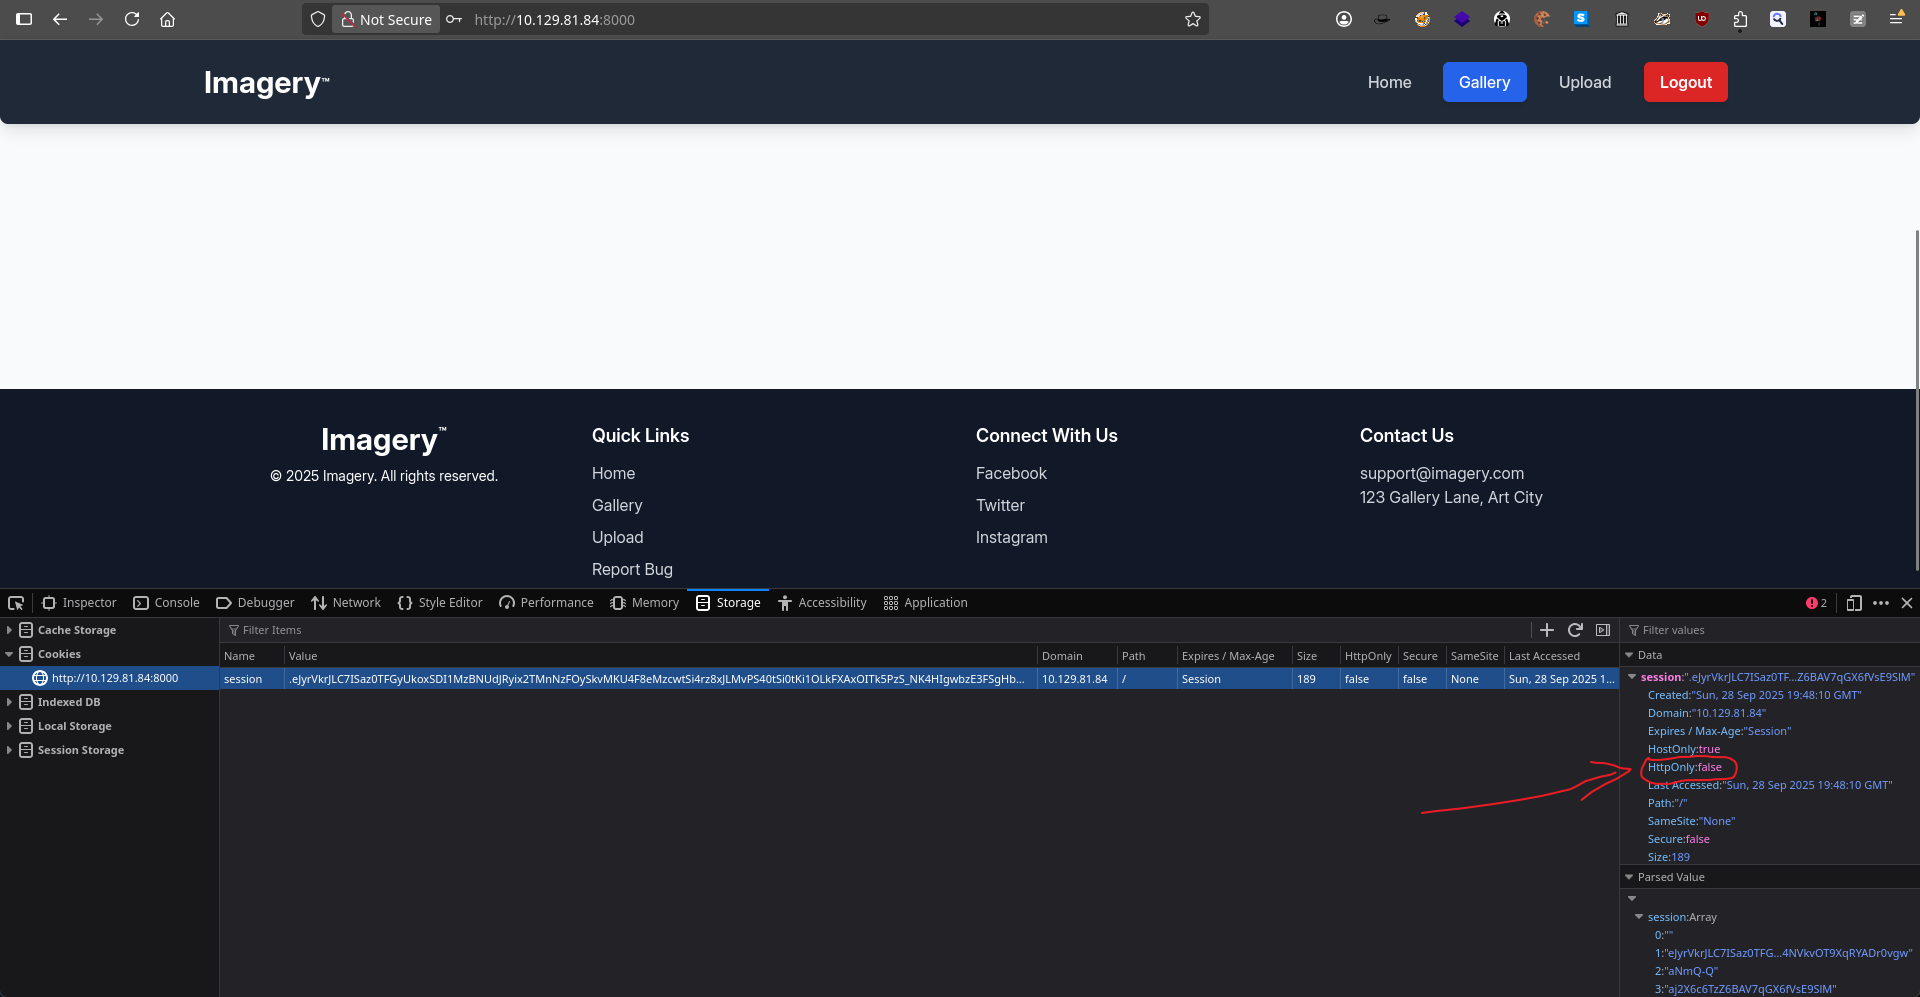Collapse the Cookies tree node

click(9, 654)
